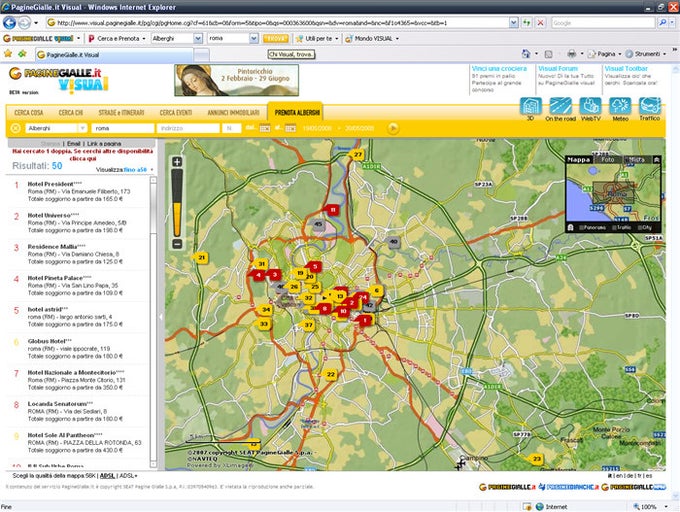680x512 pixels.
Task: Refresh the page in Internet Explorer
Action: click(526, 23)
